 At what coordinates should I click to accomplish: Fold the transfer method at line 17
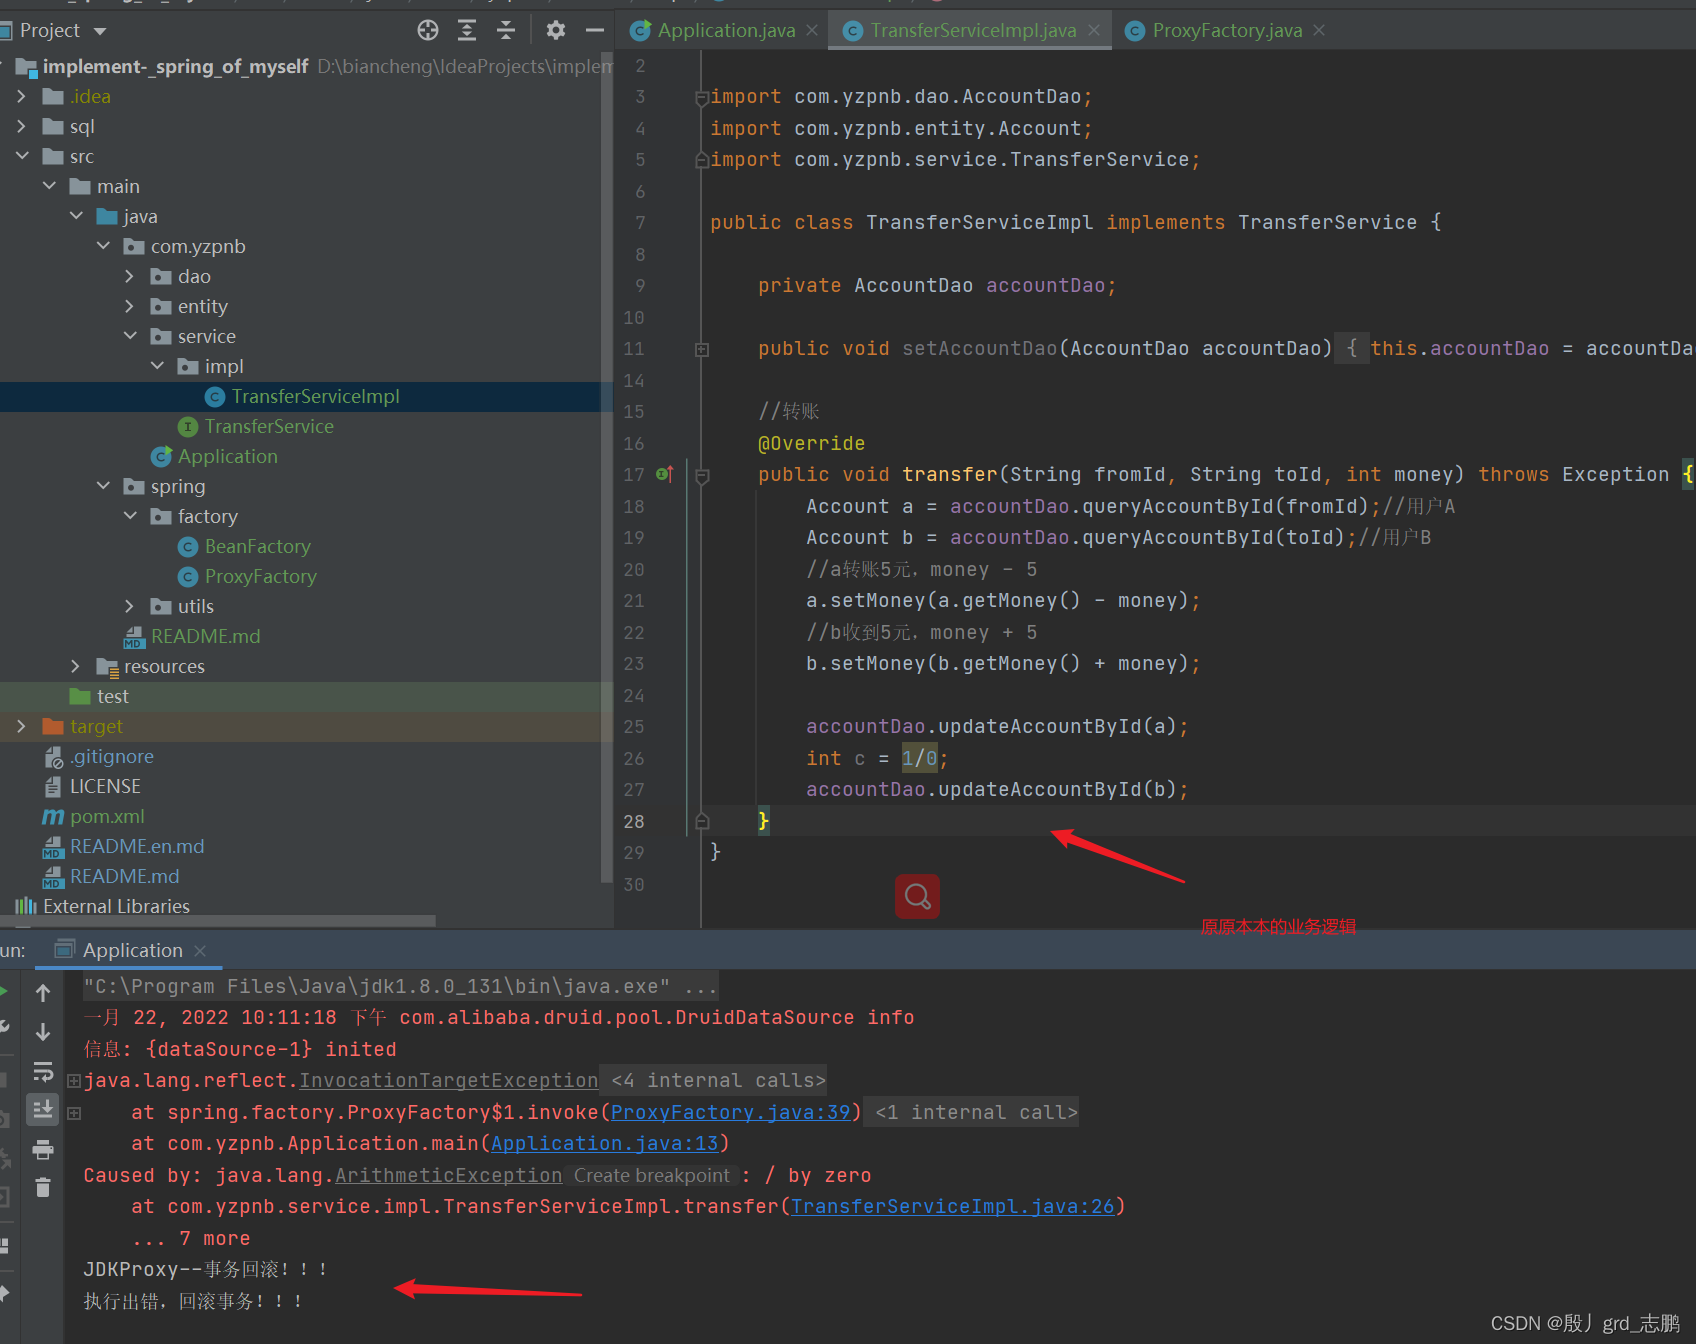(702, 475)
